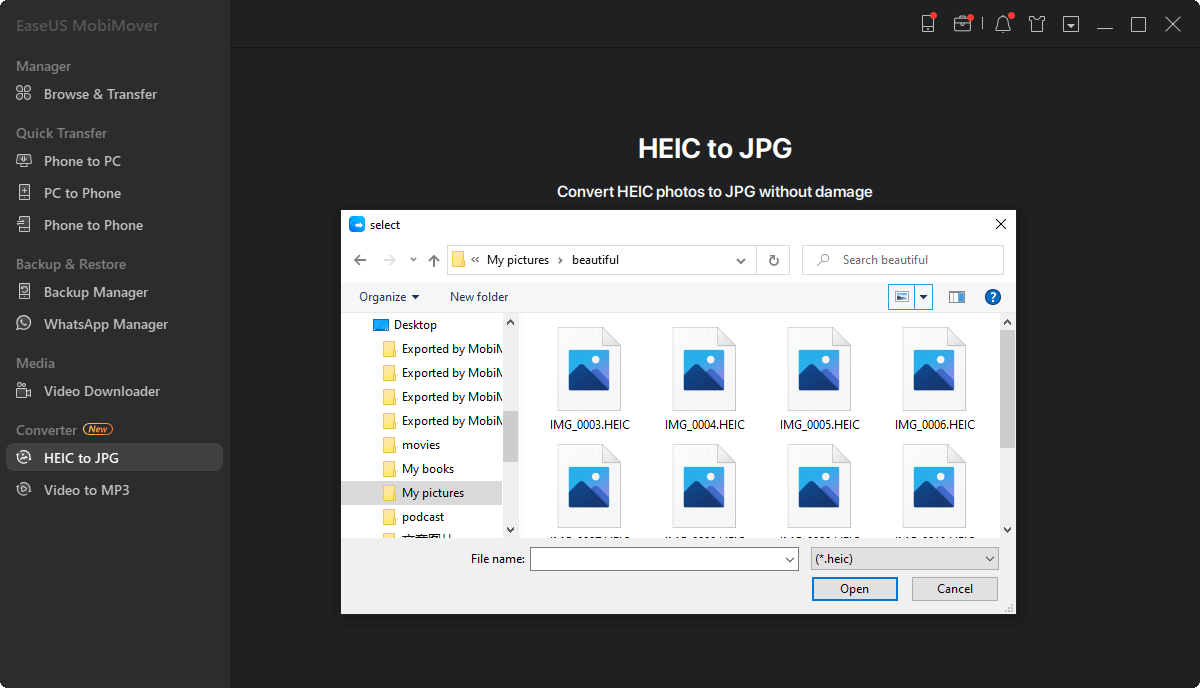Image resolution: width=1200 pixels, height=688 pixels.
Task: Create a New folder
Action: (x=479, y=297)
